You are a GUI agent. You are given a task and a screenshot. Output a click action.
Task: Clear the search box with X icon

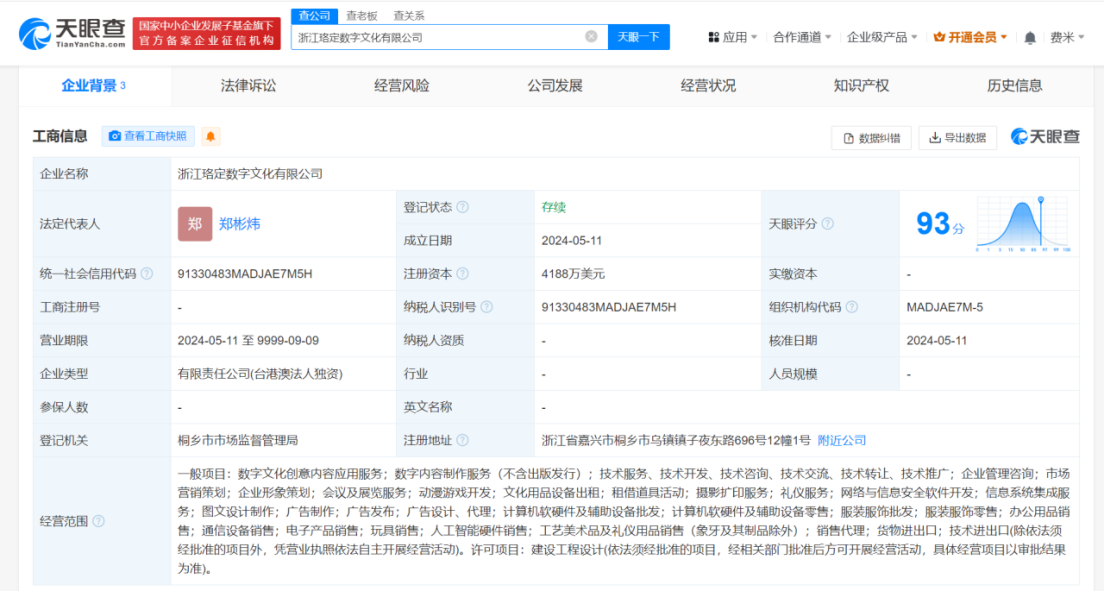point(591,37)
